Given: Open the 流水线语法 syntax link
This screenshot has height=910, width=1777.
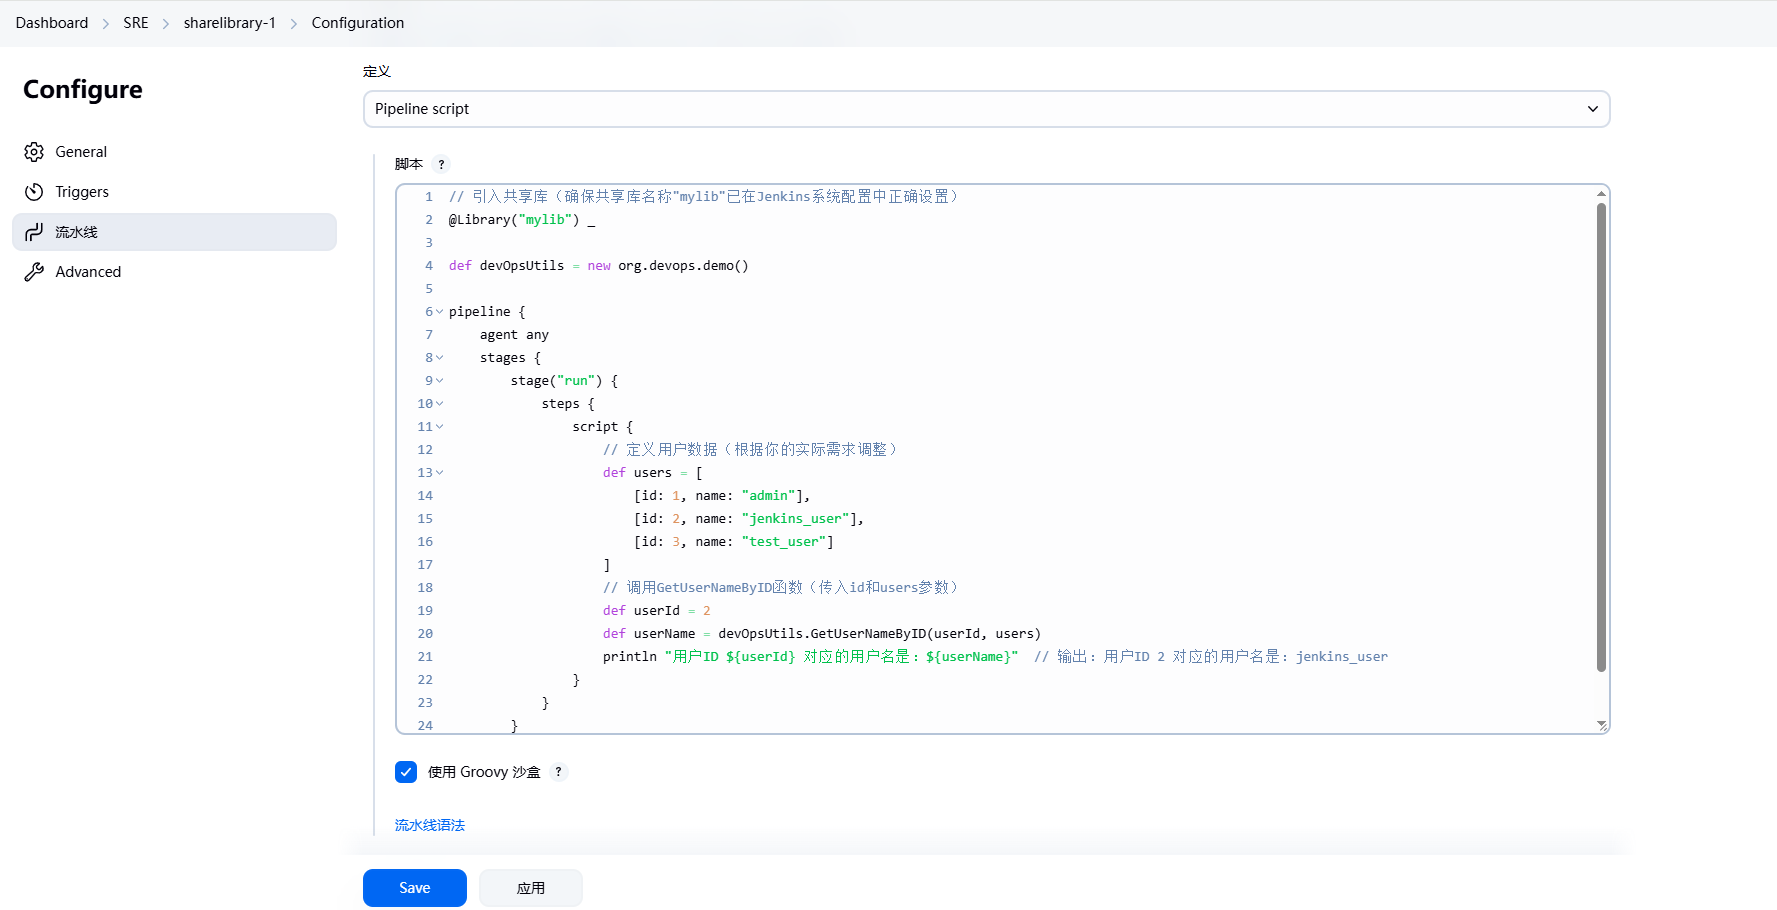Looking at the screenshot, I should (430, 825).
